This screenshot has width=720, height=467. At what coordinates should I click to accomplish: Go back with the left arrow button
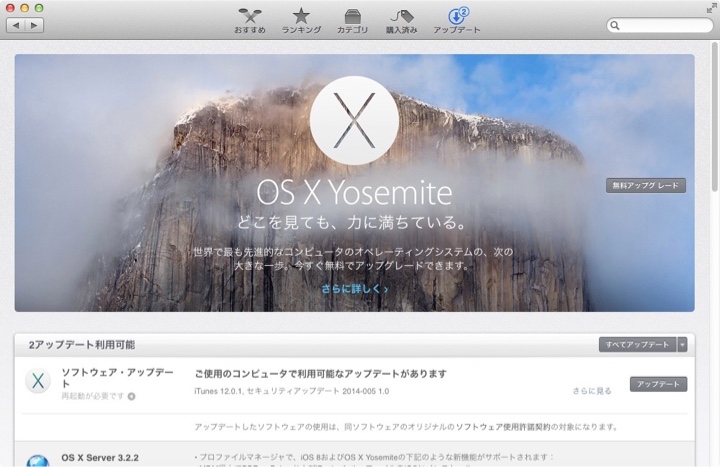(16, 25)
